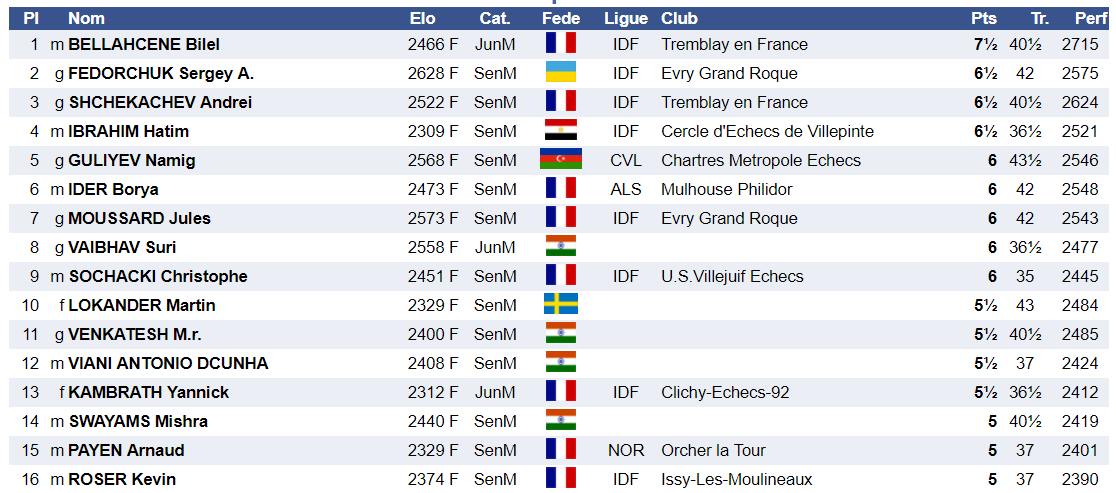Click the Indian flag for SWAYAMS Mishra

point(561,421)
